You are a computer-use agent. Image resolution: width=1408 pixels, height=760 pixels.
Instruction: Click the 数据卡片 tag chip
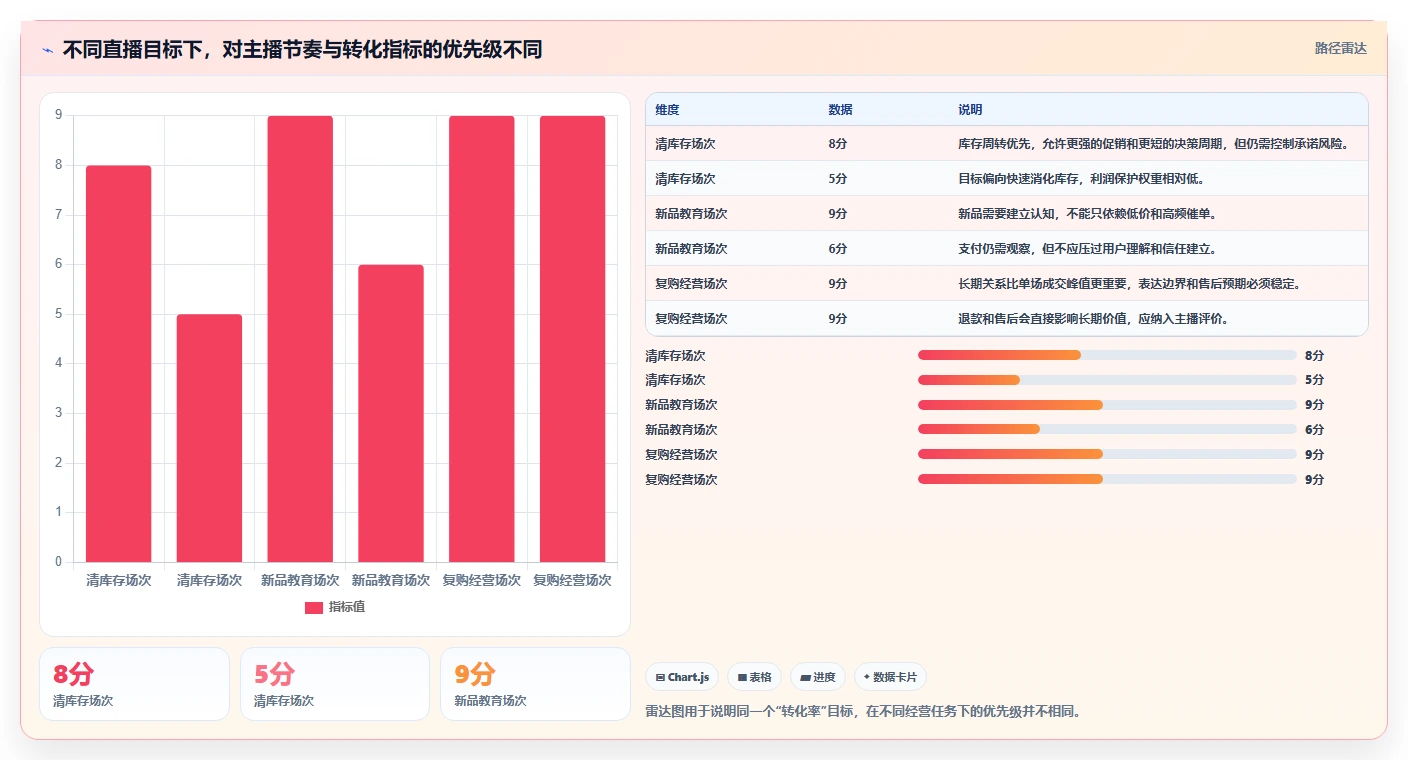[890, 677]
